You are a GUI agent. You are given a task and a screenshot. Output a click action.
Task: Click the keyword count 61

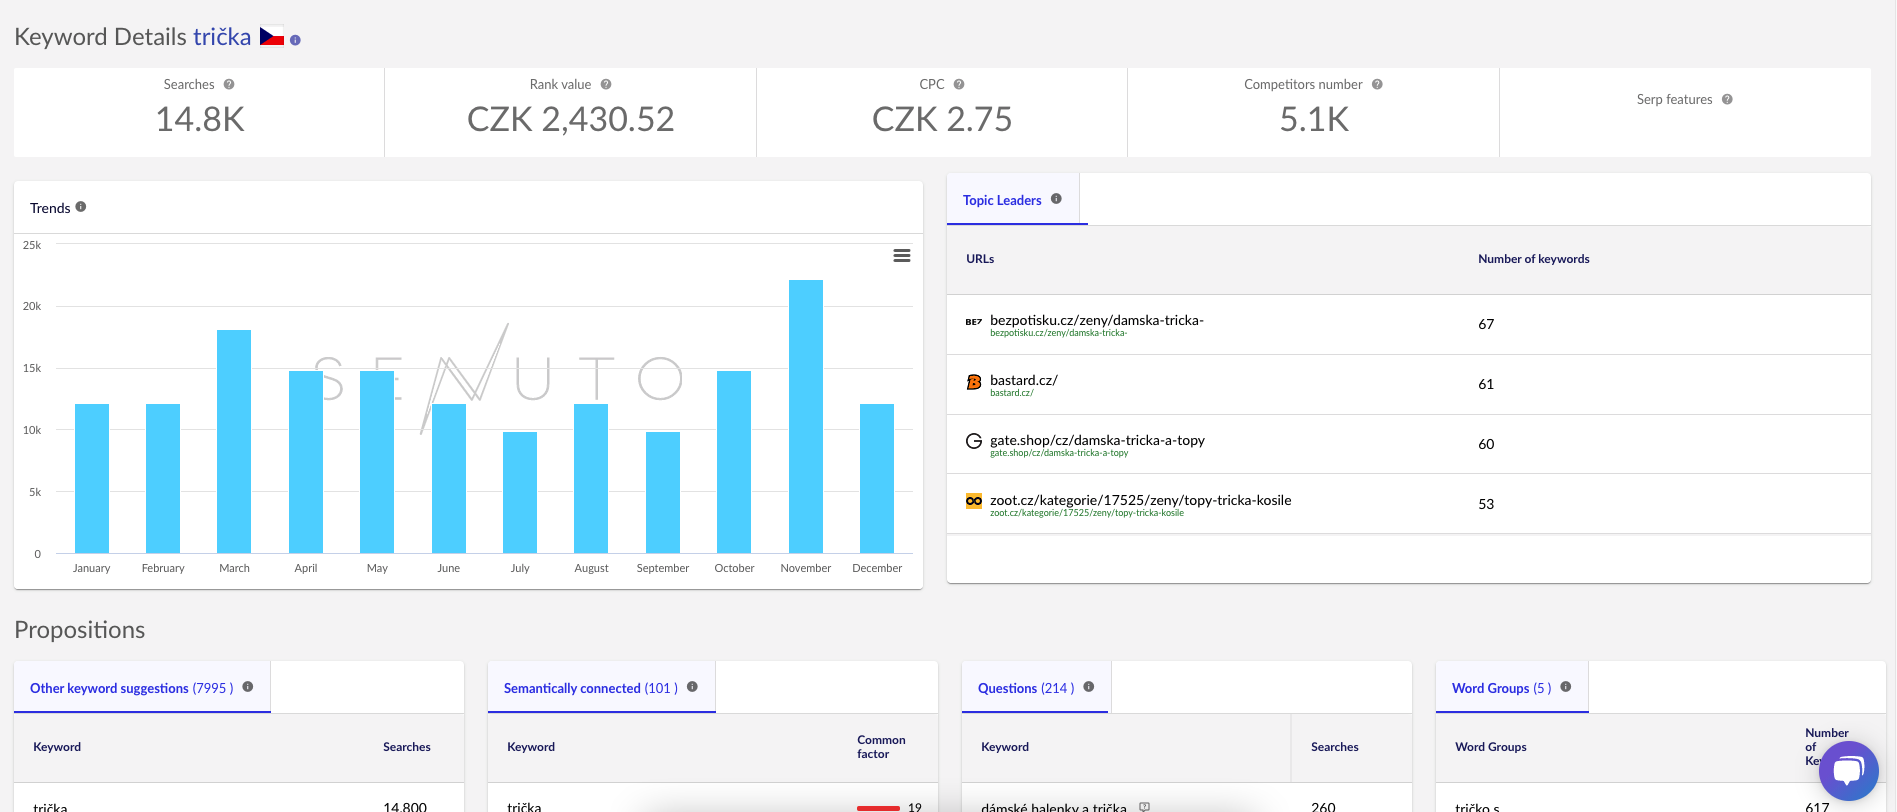click(1486, 384)
